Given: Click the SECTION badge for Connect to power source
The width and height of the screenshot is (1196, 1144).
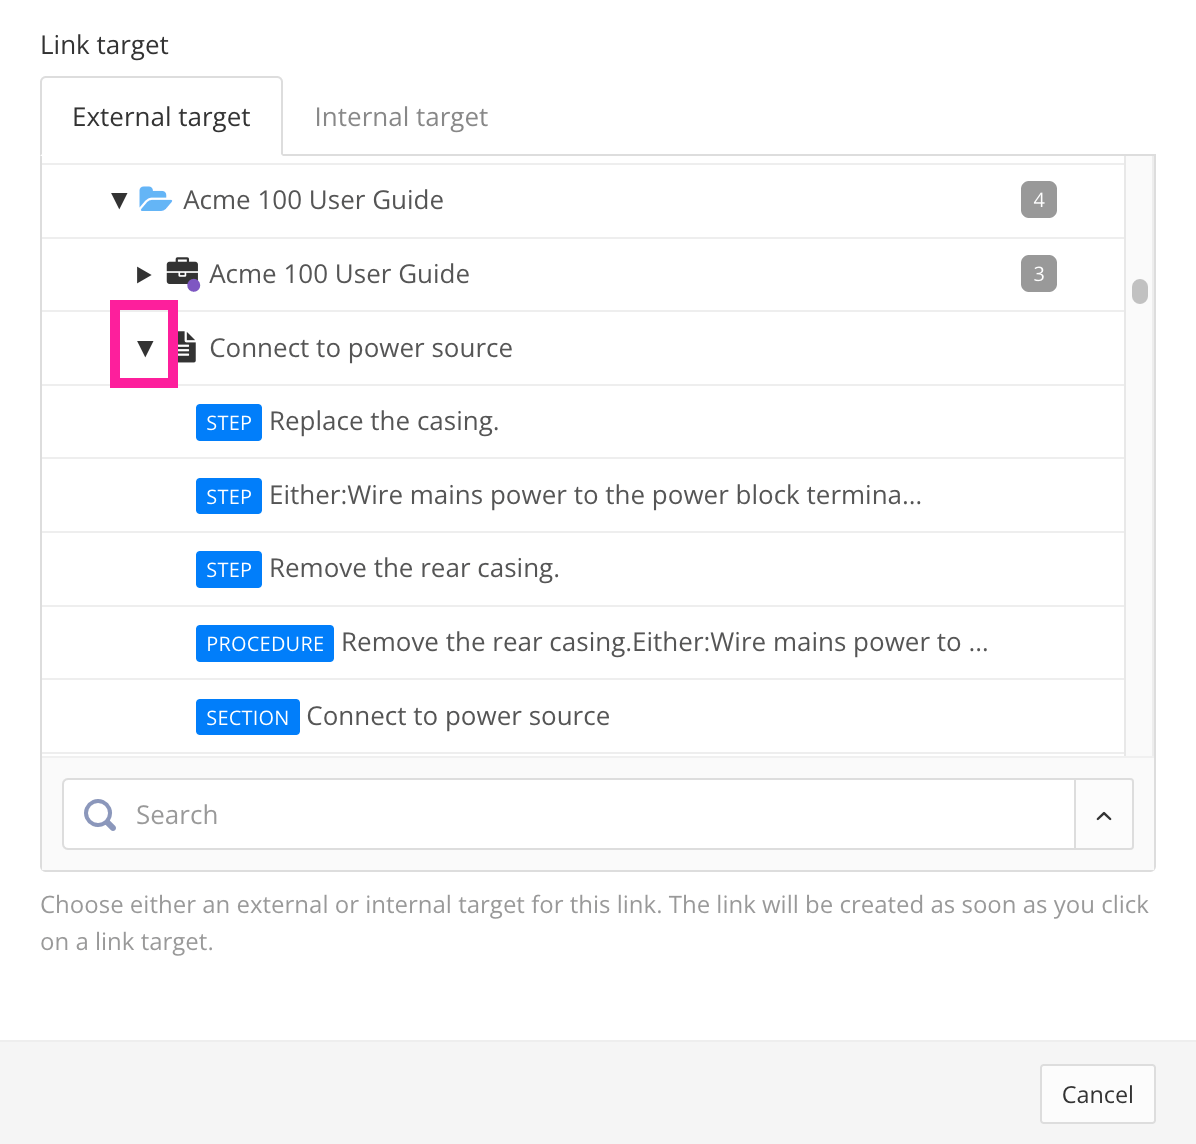Looking at the screenshot, I should 247,717.
